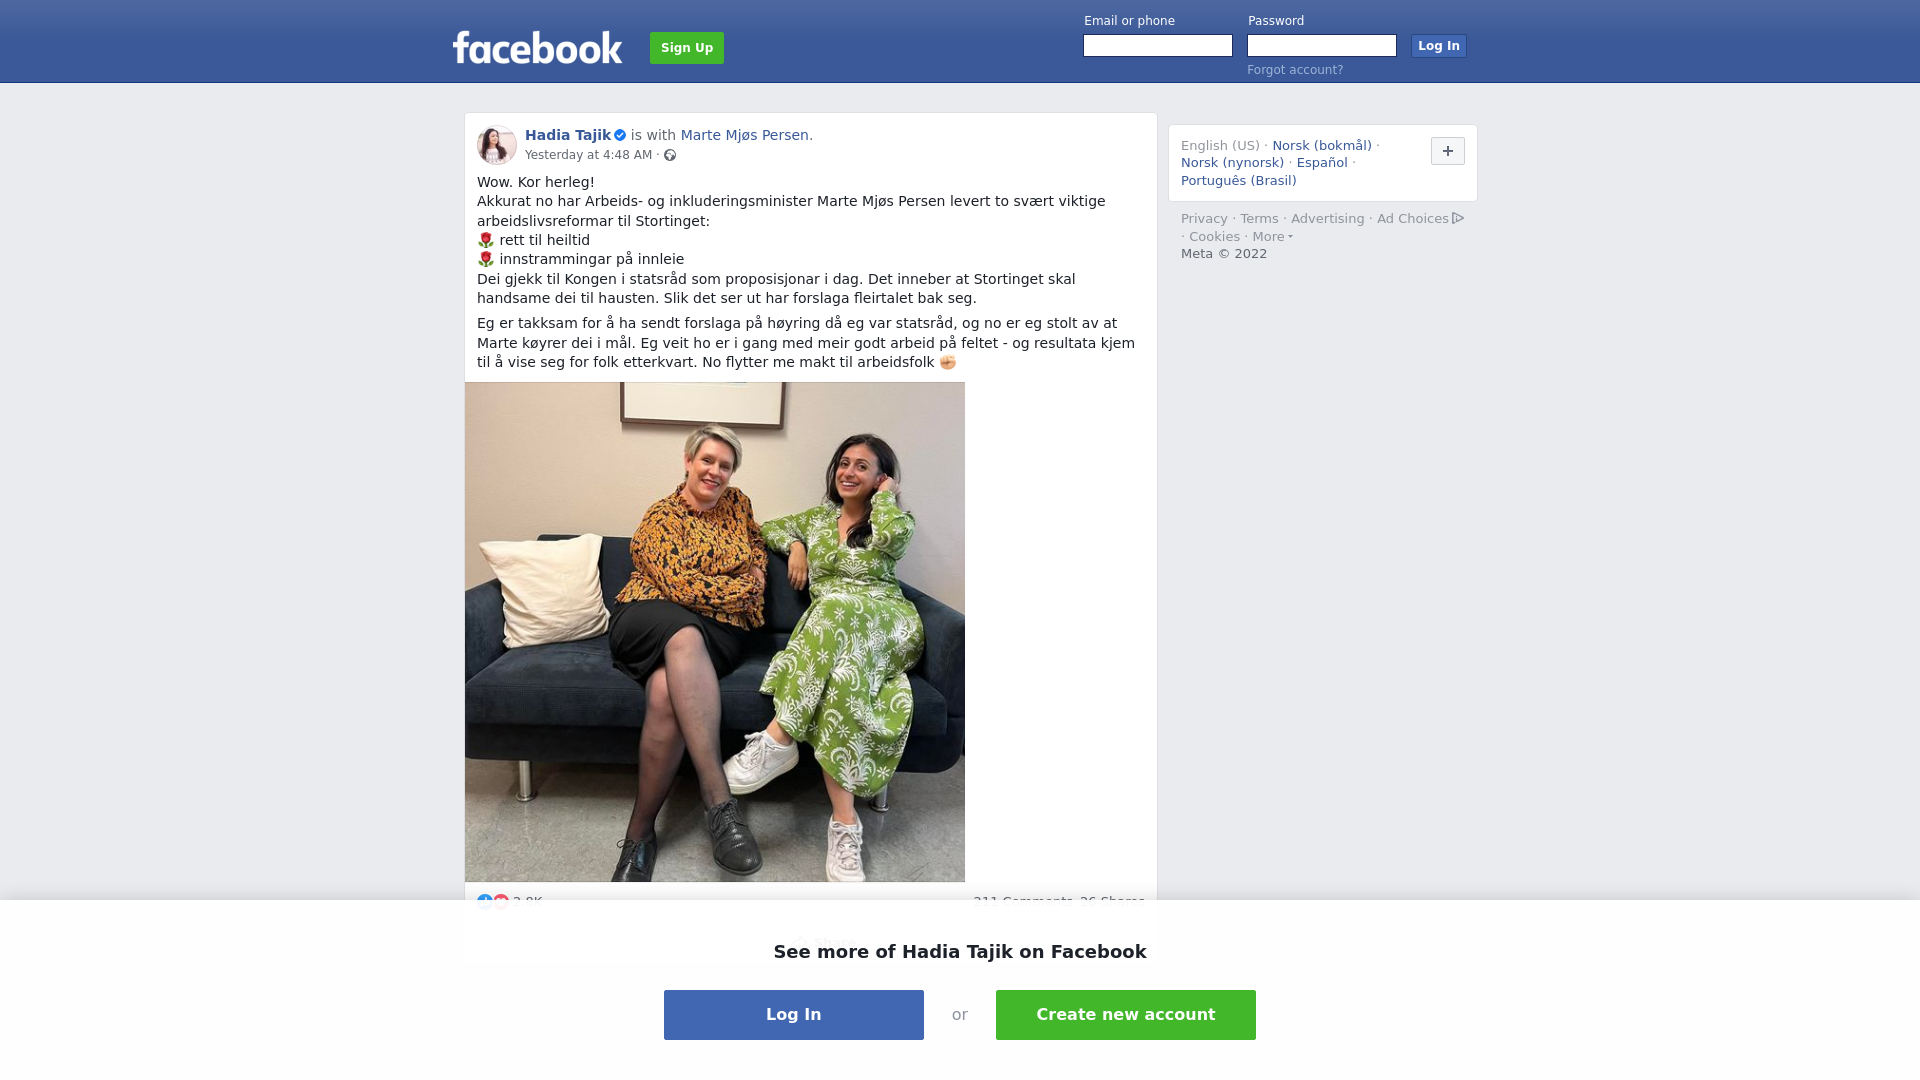Switch language to Norsk (bokmål)
Screen dimensions: 1920x1080
click(x=1322, y=146)
